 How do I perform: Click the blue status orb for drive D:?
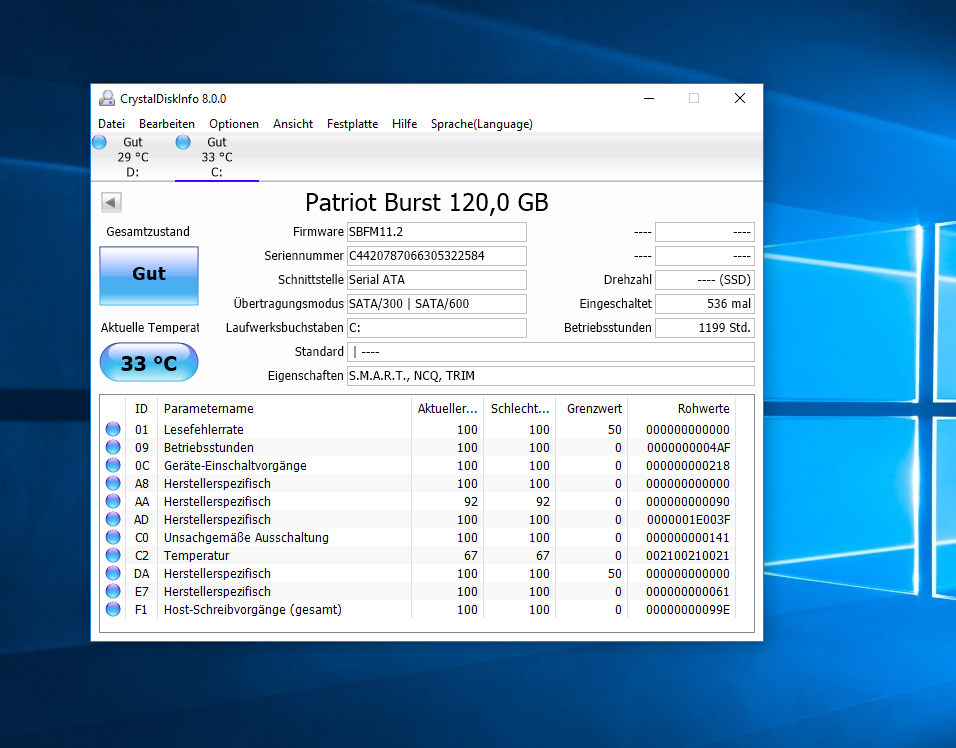coord(99,143)
